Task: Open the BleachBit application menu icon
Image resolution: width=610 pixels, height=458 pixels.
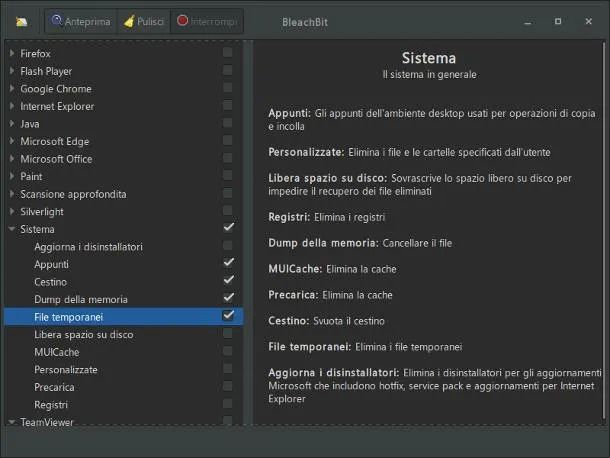Action: coord(21,21)
